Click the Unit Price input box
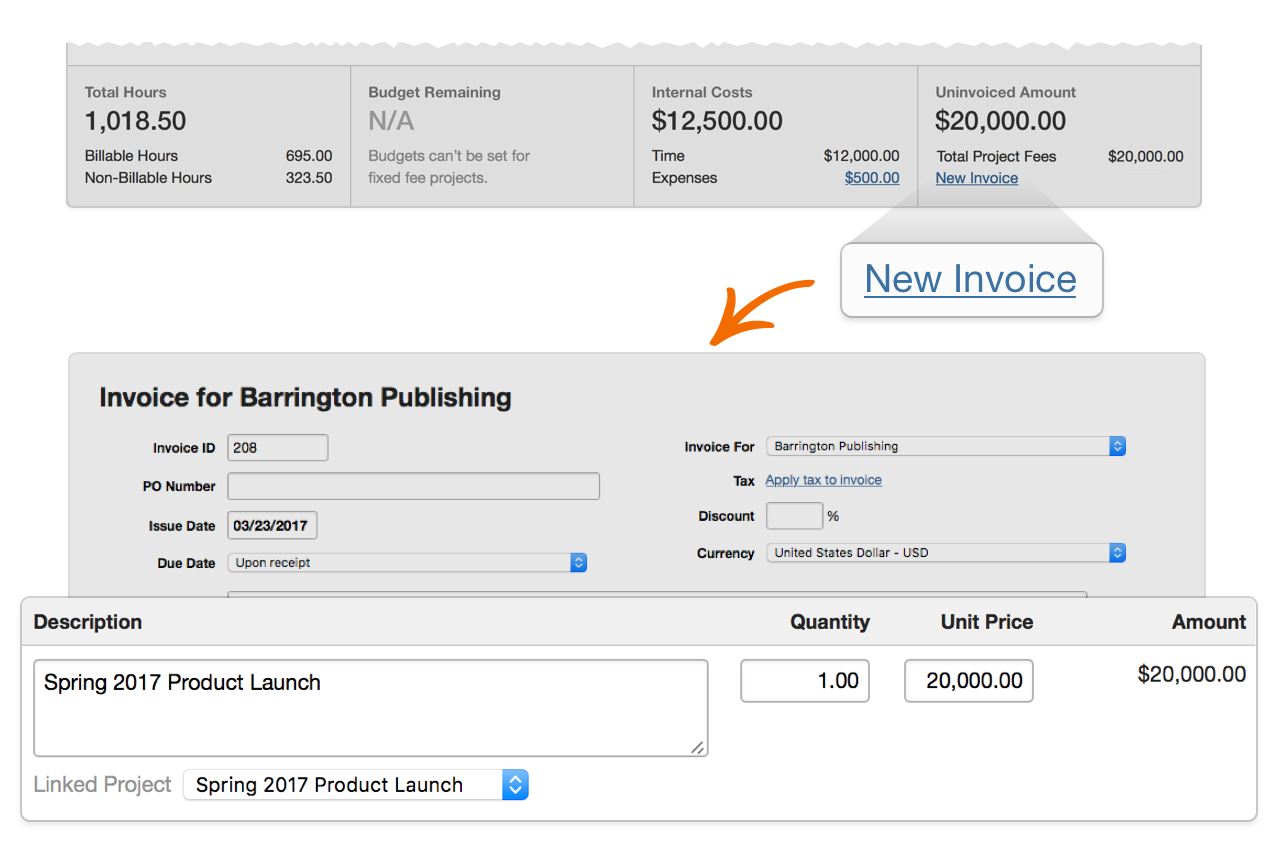Screen dimensions: 1280x868 click(x=968, y=681)
